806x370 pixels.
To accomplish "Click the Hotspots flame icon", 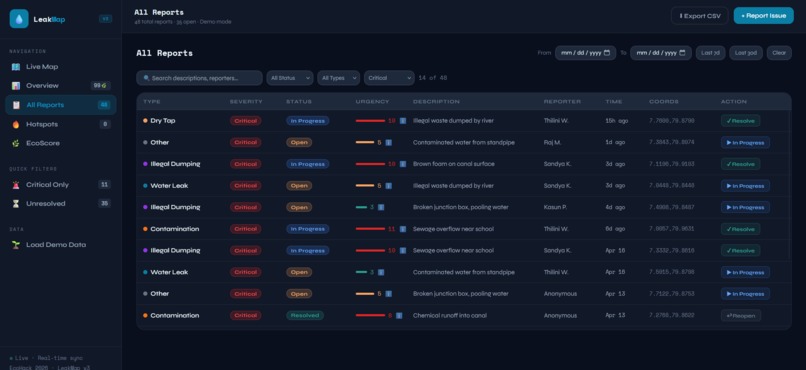I will pos(16,124).
